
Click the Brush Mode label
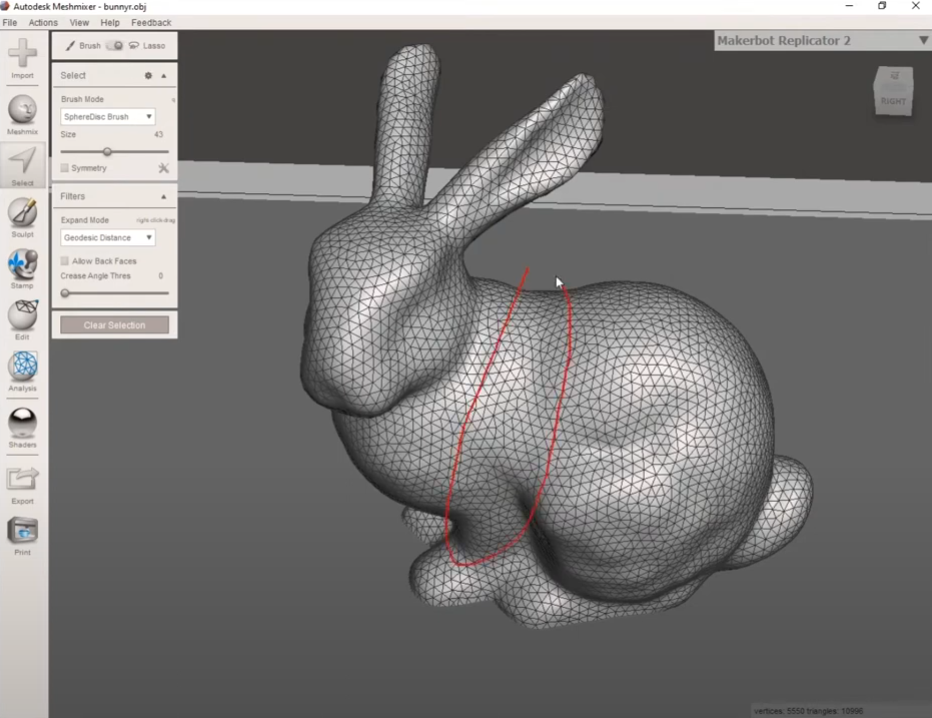tap(82, 99)
